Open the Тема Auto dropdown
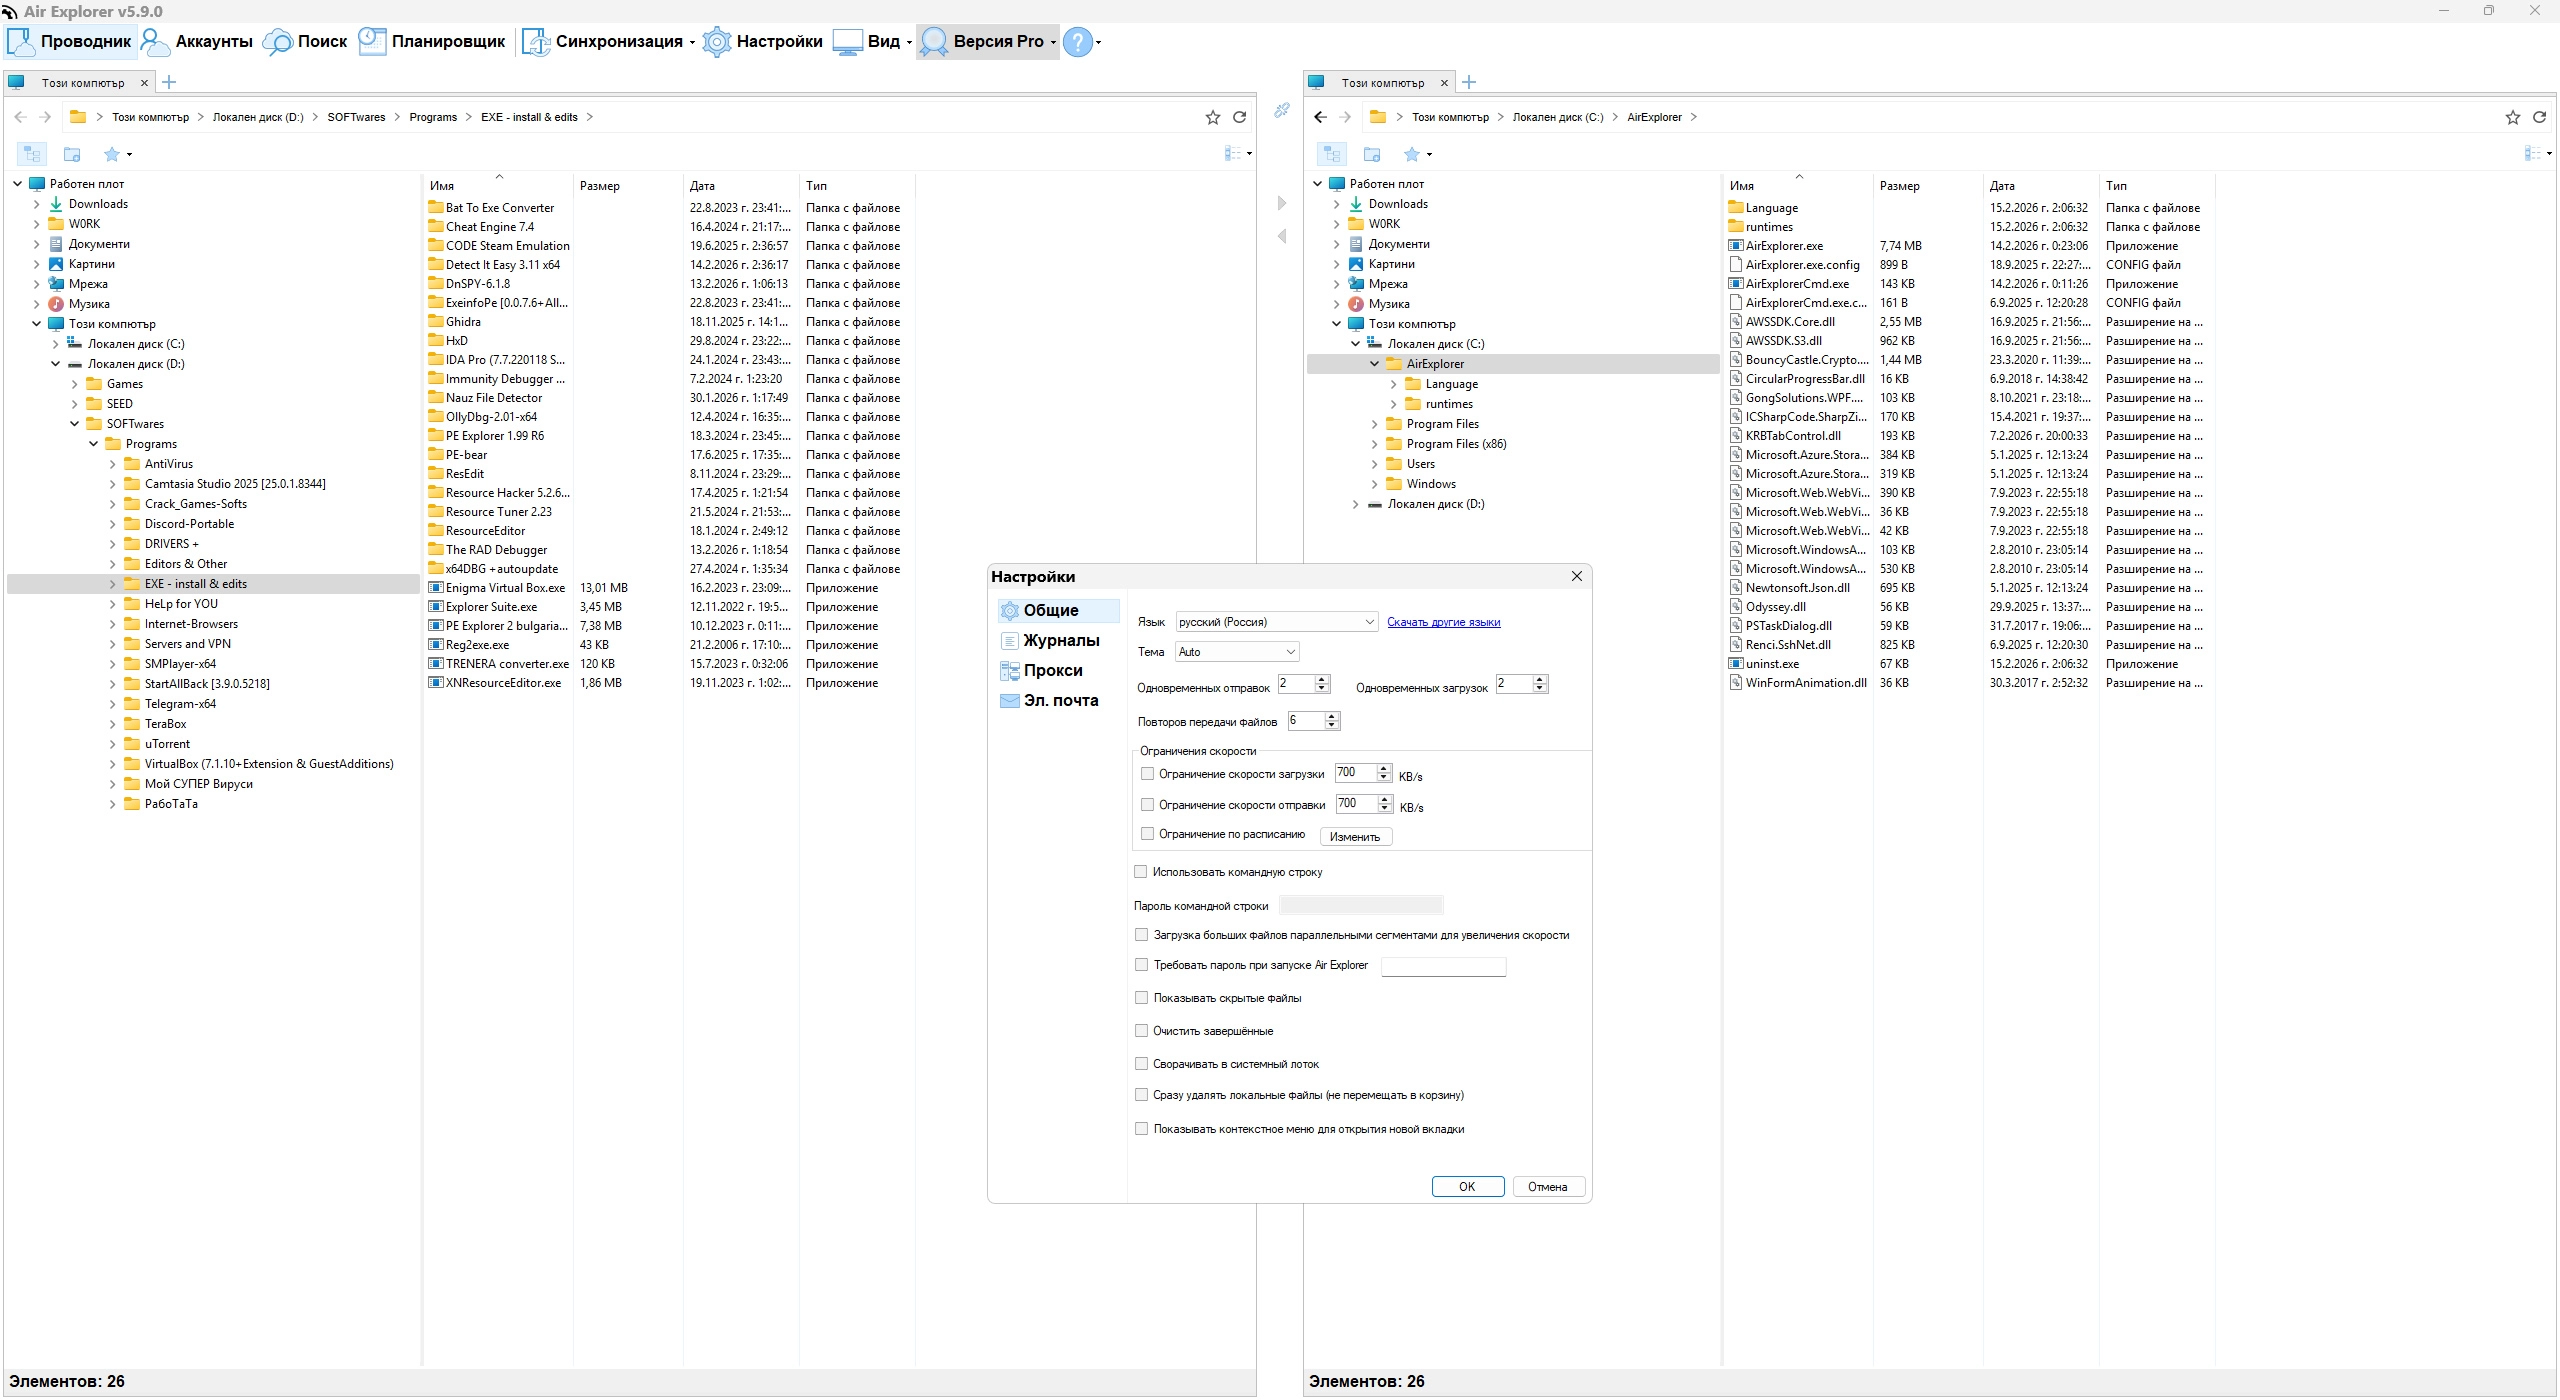Image resolution: width=2560 pixels, height=1400 pixels. (1237, 652)
